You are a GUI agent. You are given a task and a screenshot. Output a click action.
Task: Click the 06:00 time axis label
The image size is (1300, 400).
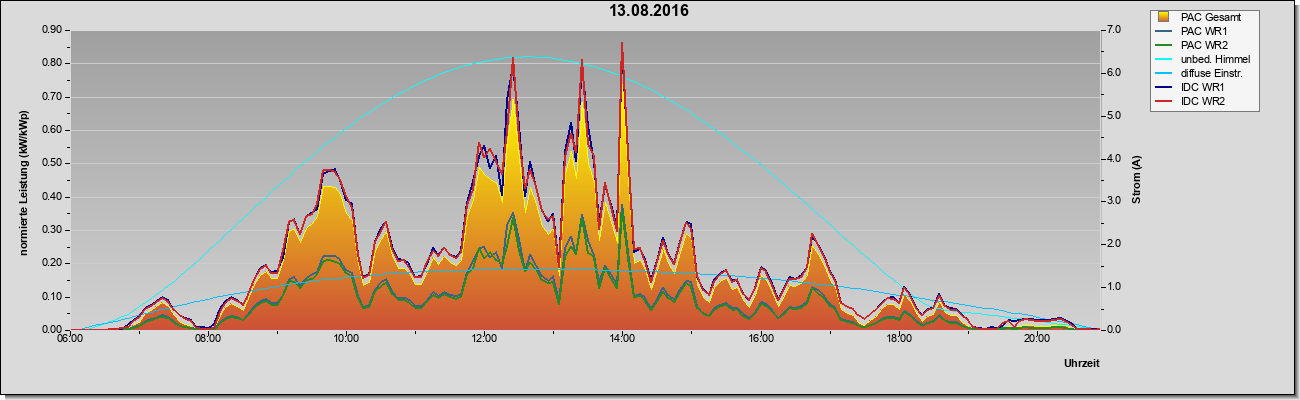(x=70, y=338)
